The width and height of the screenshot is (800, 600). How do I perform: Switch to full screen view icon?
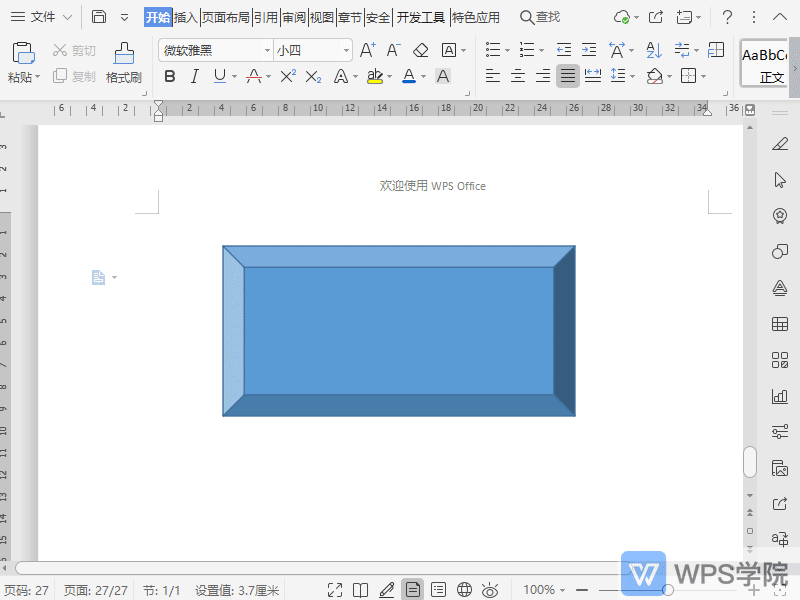click(336, 589)
